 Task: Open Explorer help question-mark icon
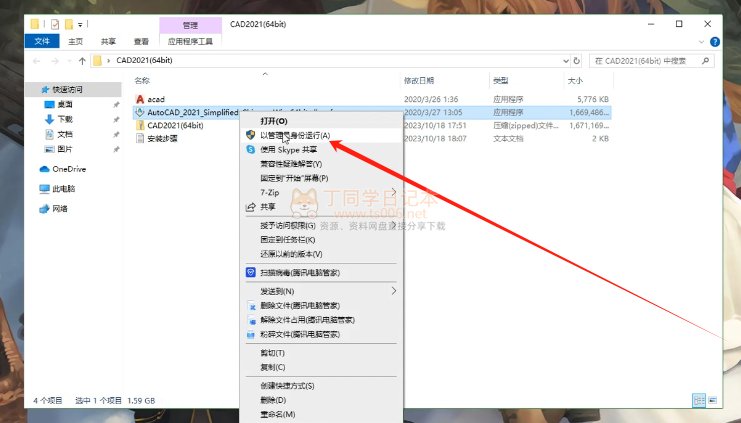pos(715,42)
